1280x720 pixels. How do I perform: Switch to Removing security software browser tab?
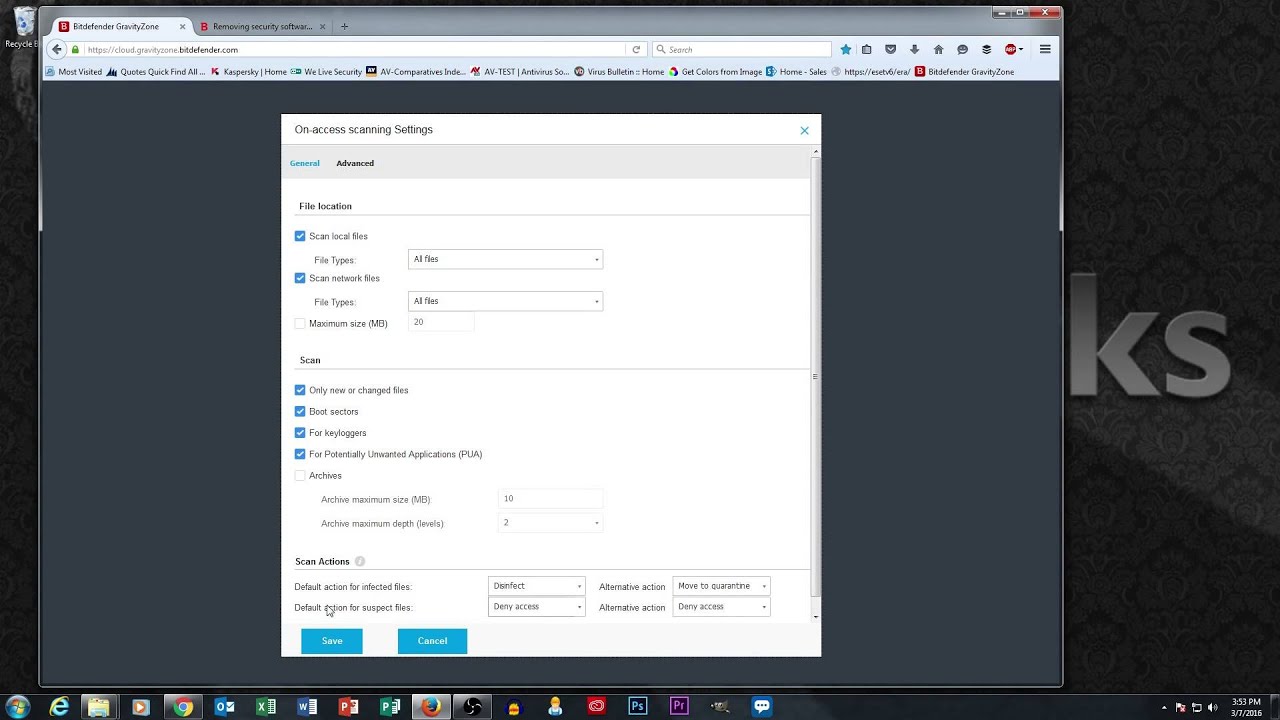tap(261, 27)
